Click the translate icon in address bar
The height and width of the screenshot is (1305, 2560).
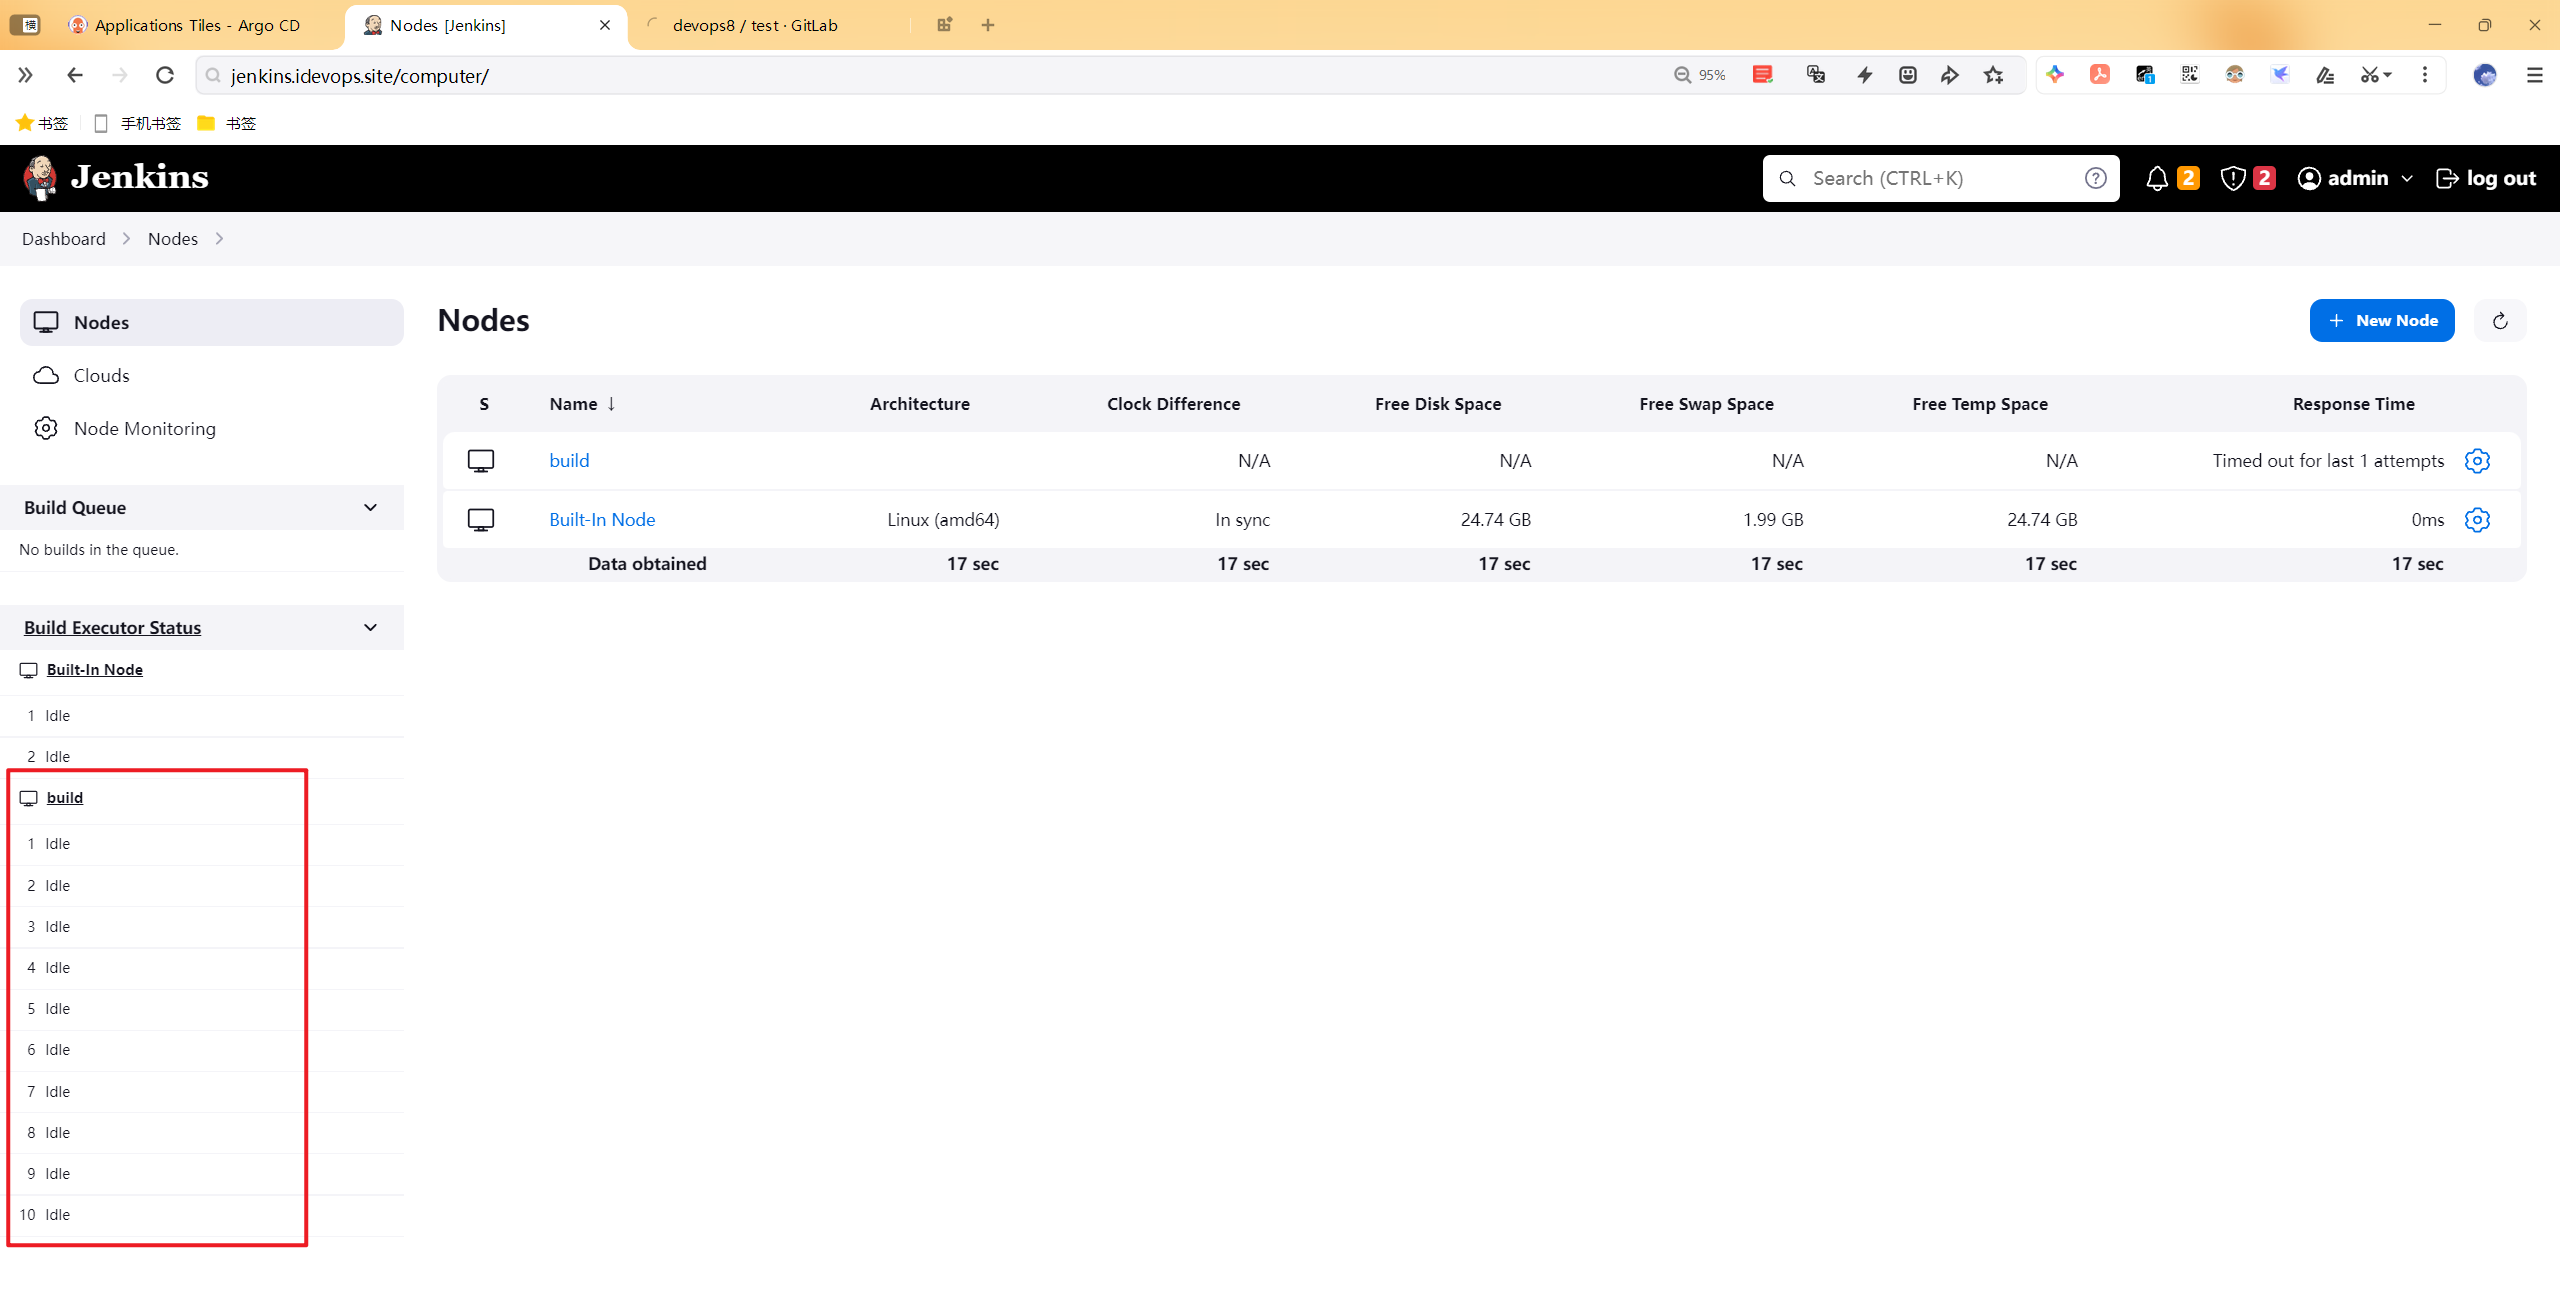tap(1816, 75)
